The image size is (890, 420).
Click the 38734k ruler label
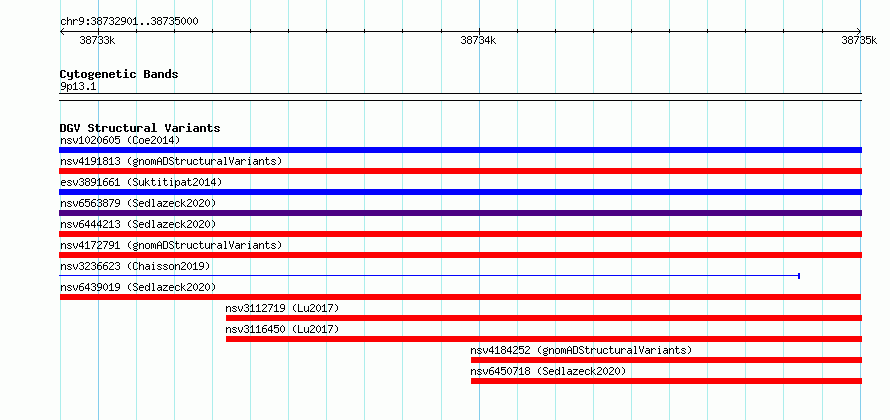click(x=478, y=40)
